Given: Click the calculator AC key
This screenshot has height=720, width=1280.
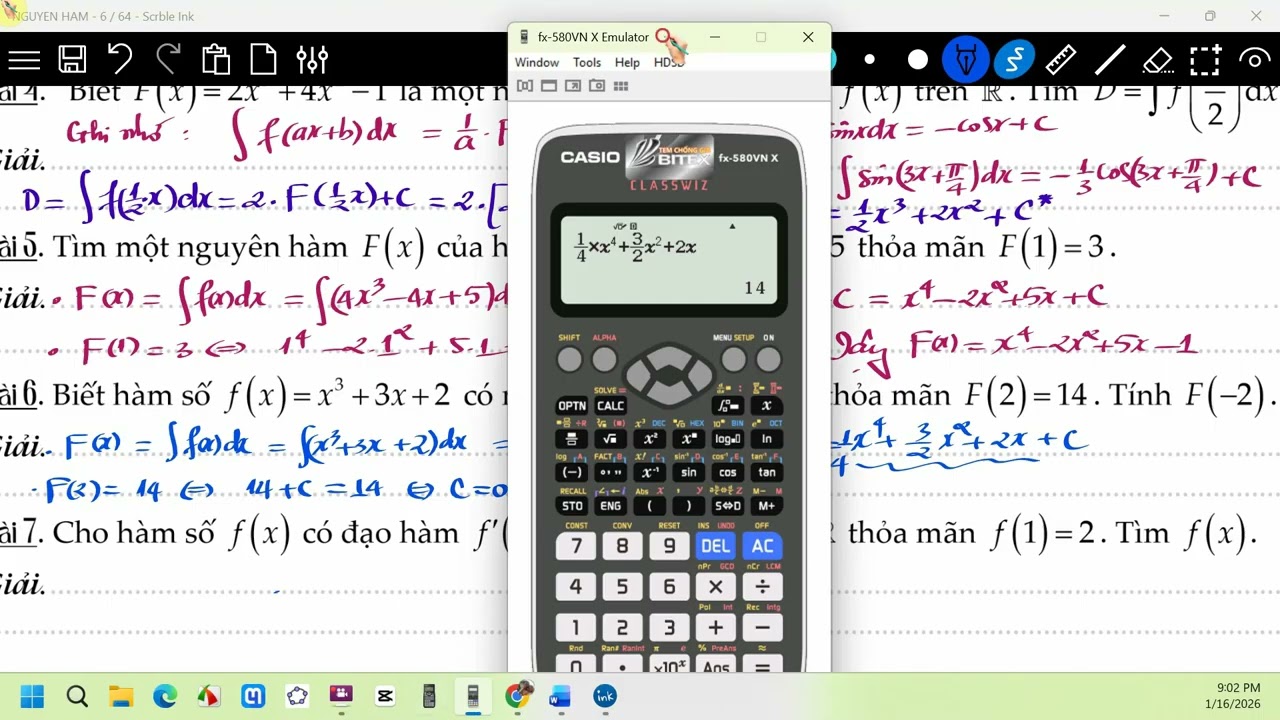Looking at the screenshot, I should point(762,546).
